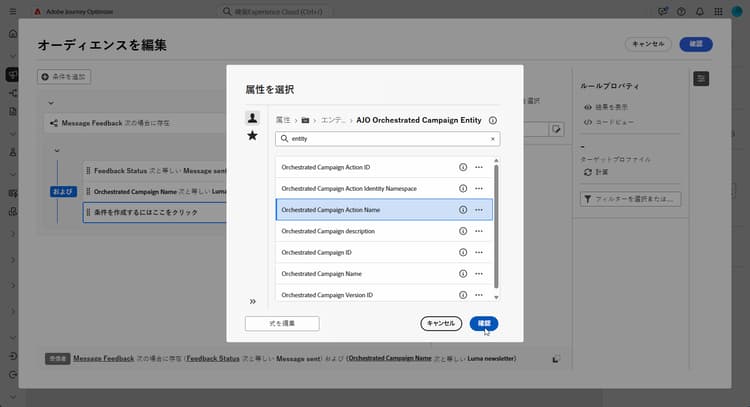
Task: Toggle the rule properties panel icon
Action: (701, 78)
